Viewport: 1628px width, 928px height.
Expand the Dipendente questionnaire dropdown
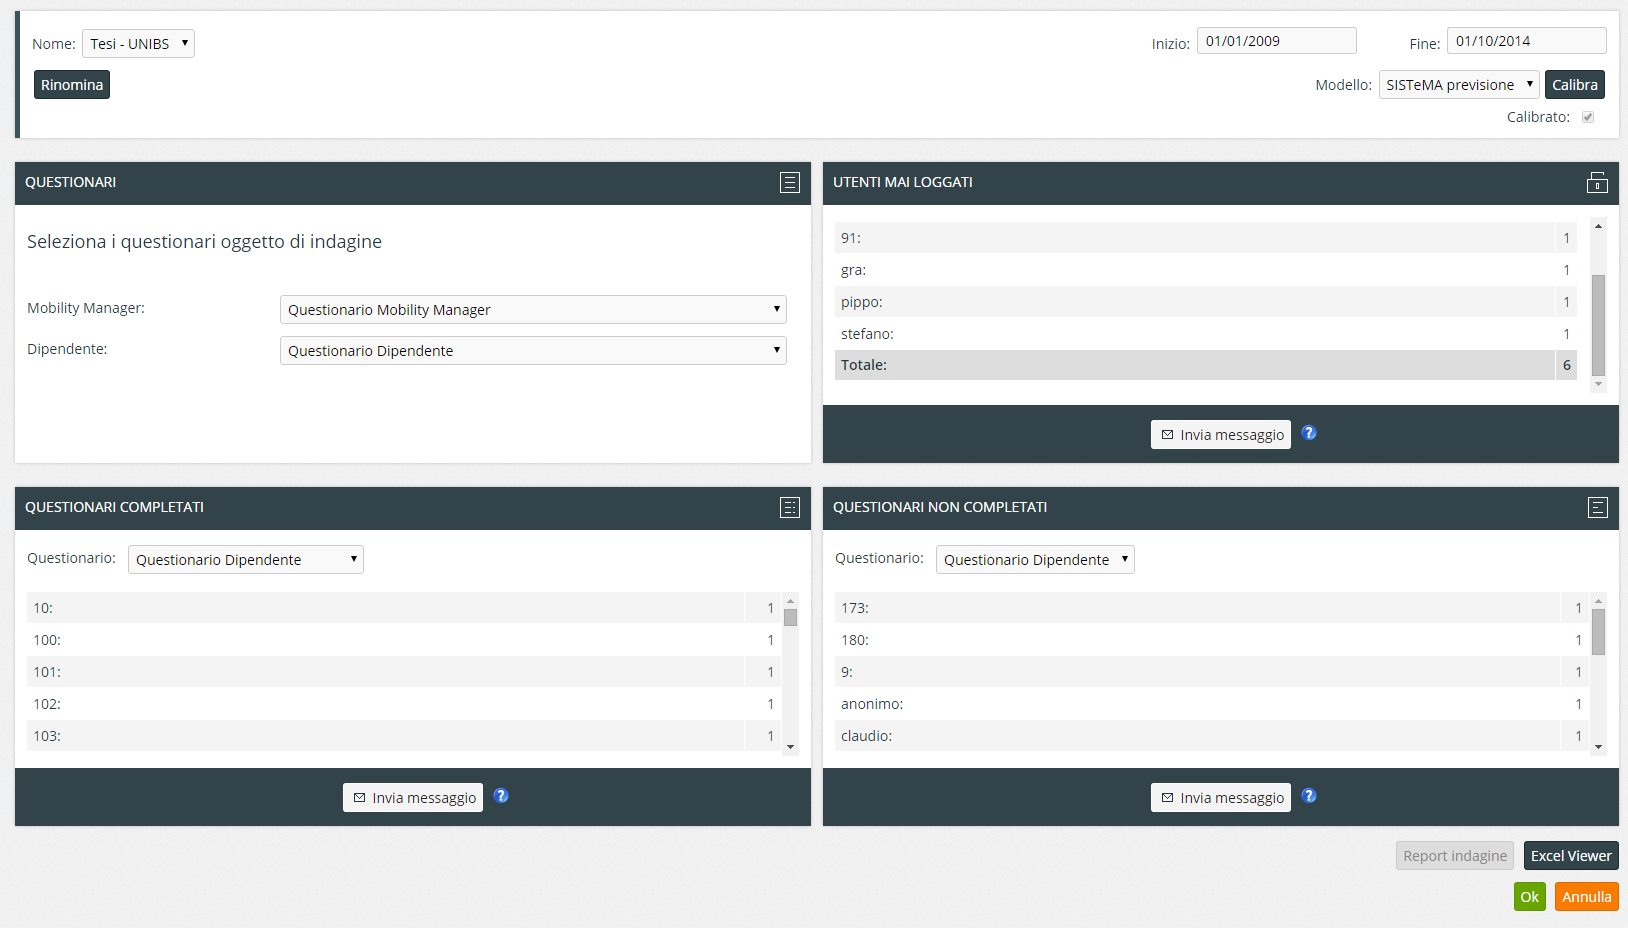click(533, 351)
